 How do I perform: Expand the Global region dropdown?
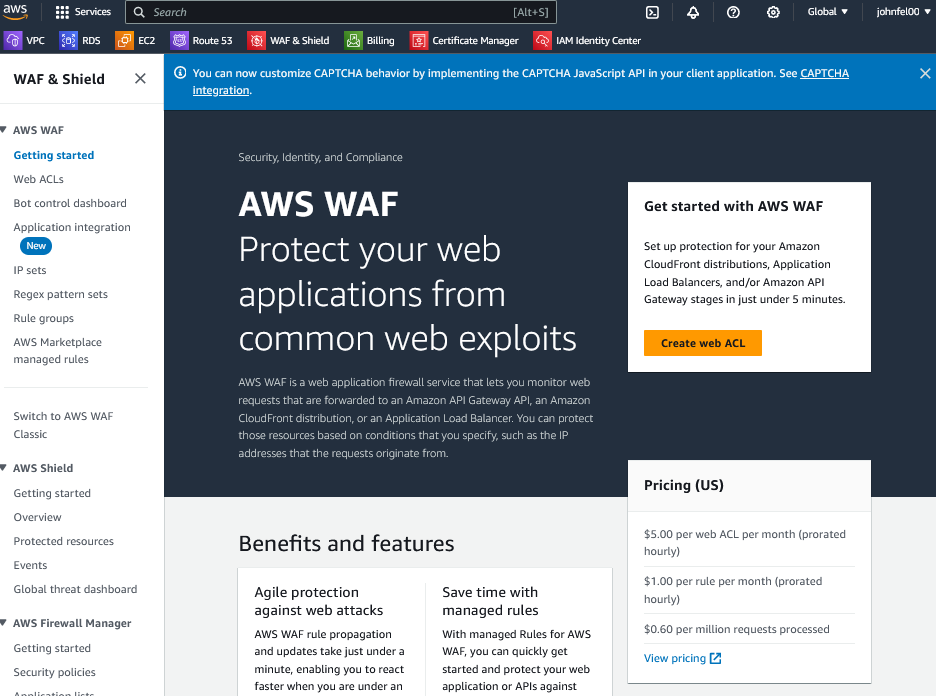pyautogui.click(x=827, y=12)
